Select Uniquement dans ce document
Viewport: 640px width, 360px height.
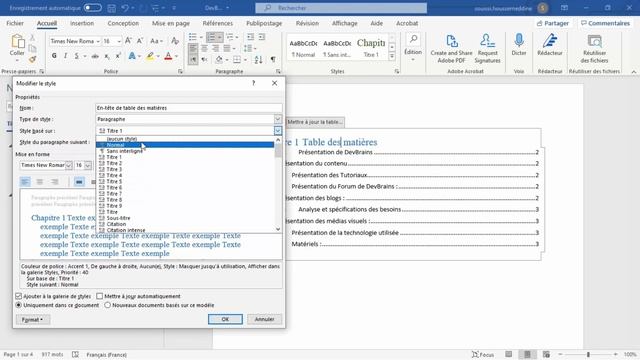(18, 305)
